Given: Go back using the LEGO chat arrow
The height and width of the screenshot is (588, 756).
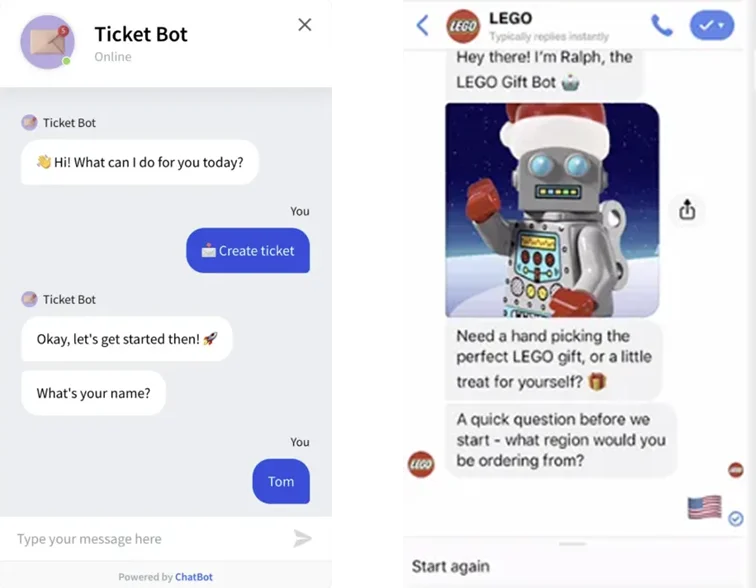Looking at the screenshot, I should pos(422,25).
